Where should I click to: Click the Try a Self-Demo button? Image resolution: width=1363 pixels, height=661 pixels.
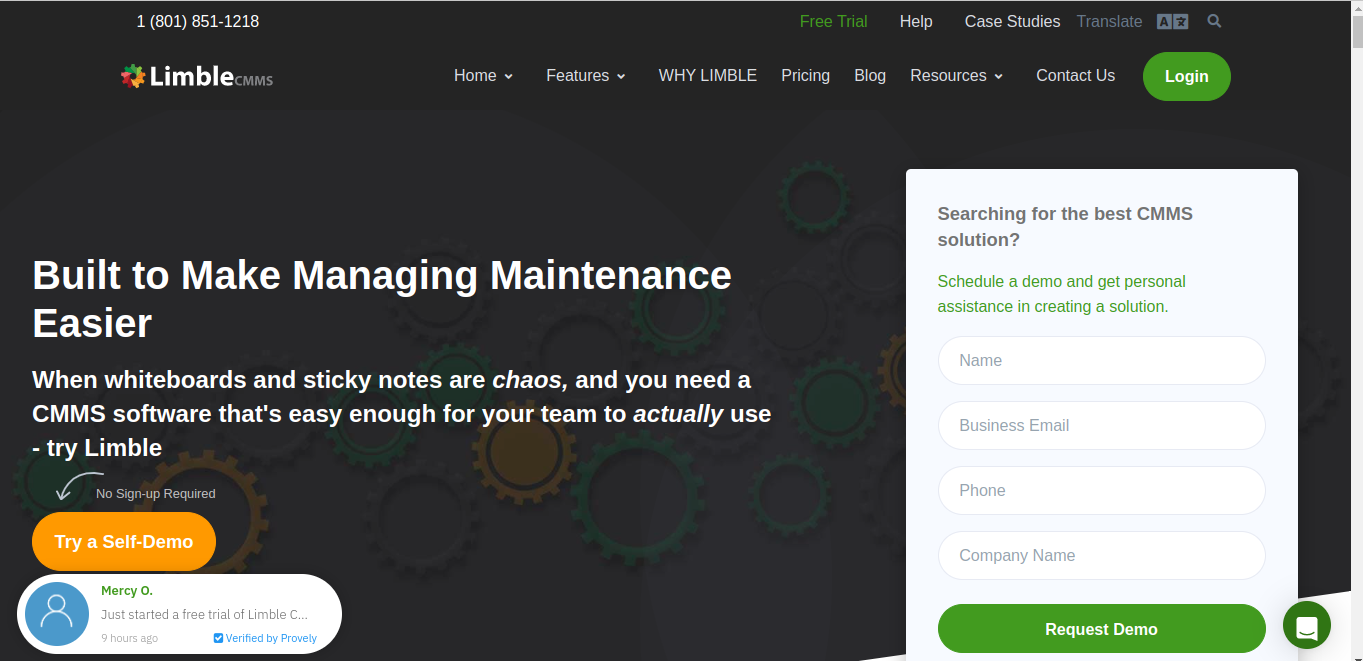tap(124, 542)
